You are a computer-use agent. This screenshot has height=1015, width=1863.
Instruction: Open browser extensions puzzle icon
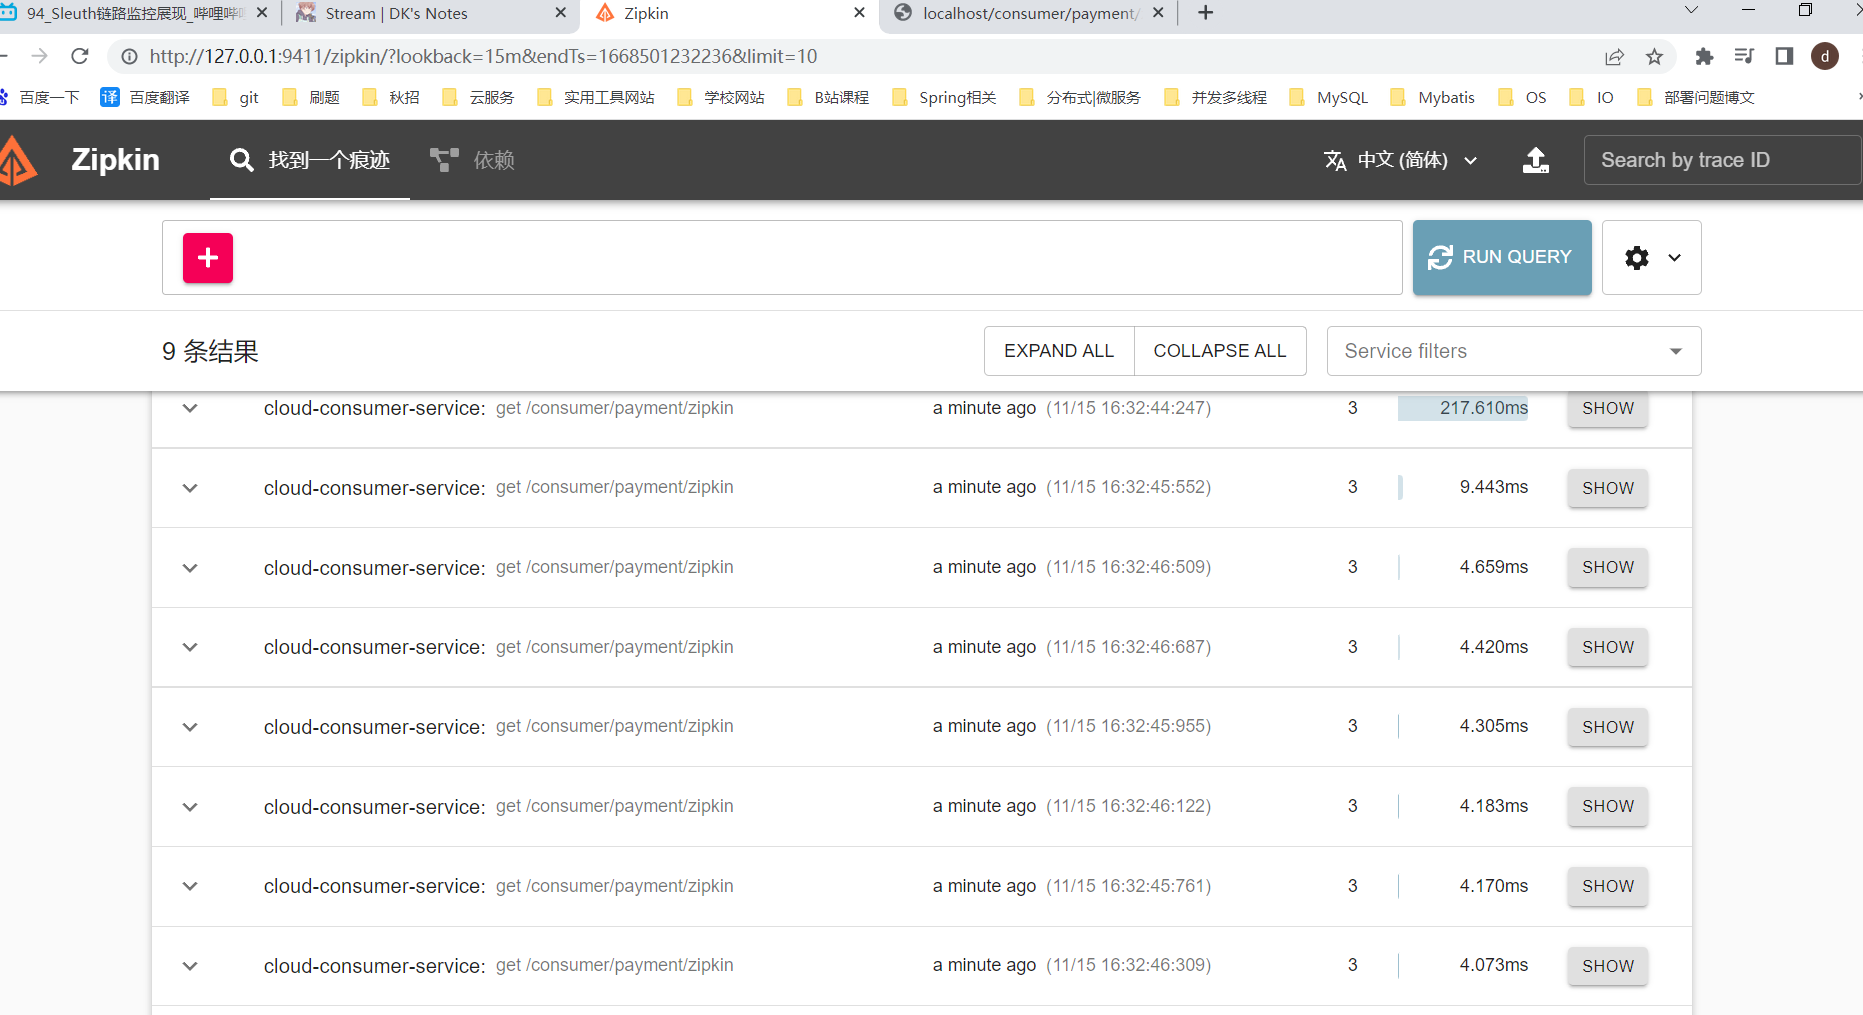[1704, 57]
